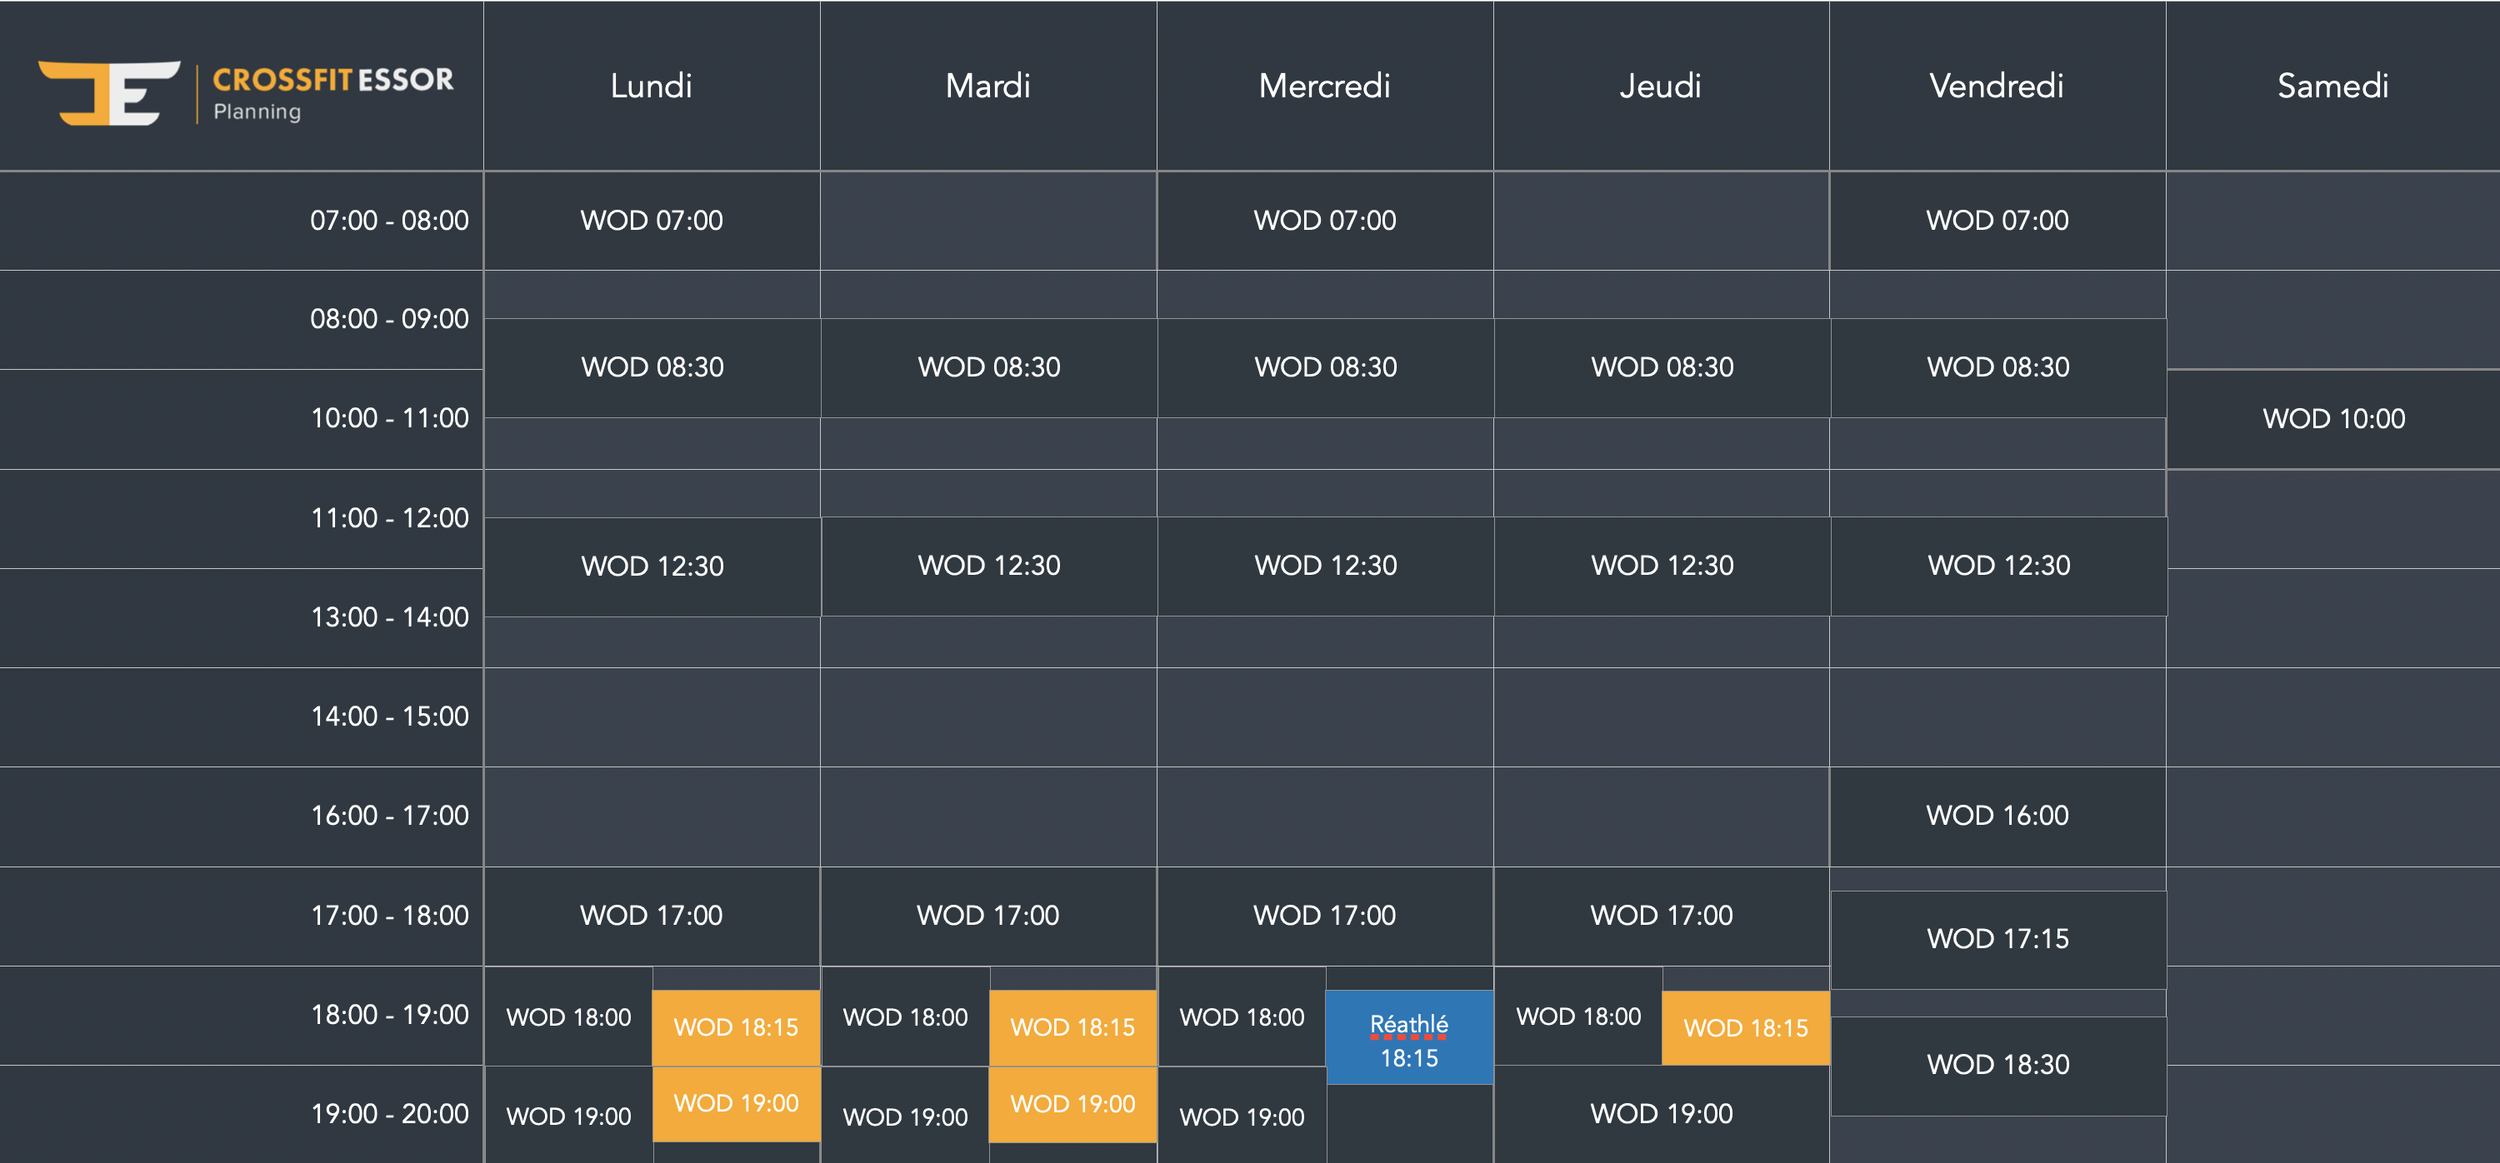Choose Jeudi's WOD 12:30 class
The height and width of the screenshot is (1163, 2500).
1661,566
